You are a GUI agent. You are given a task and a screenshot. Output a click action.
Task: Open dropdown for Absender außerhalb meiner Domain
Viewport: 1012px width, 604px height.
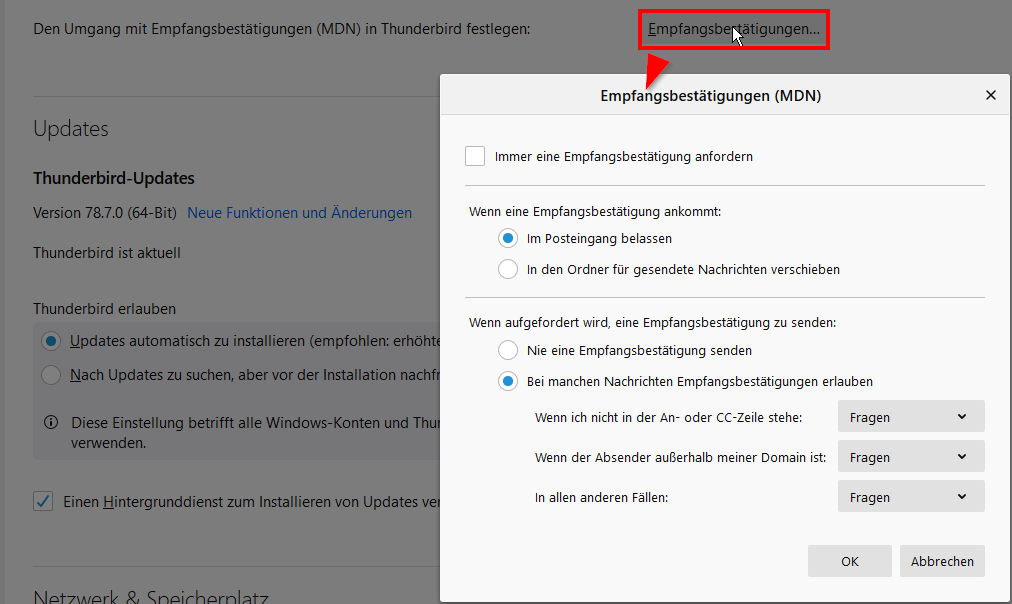tap(911, 457)
